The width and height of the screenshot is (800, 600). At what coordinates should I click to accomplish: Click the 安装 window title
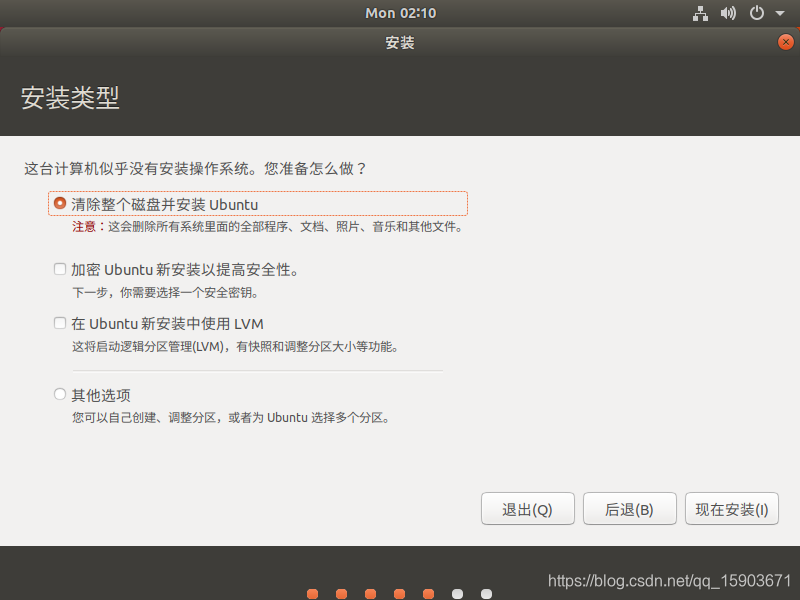399,42
